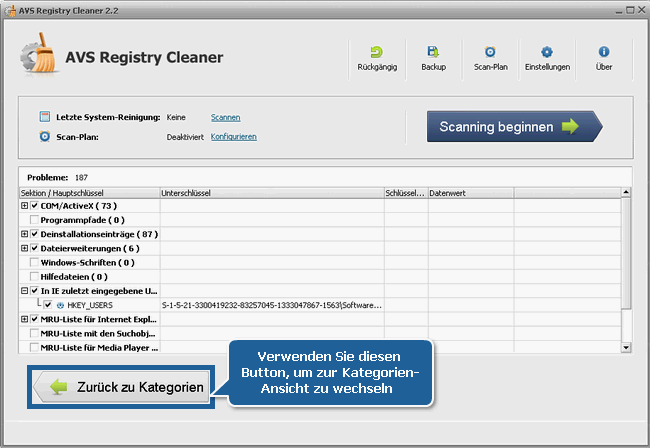Check the Programmpfade checkbox
Screen dimensions: 650x448
34,220
